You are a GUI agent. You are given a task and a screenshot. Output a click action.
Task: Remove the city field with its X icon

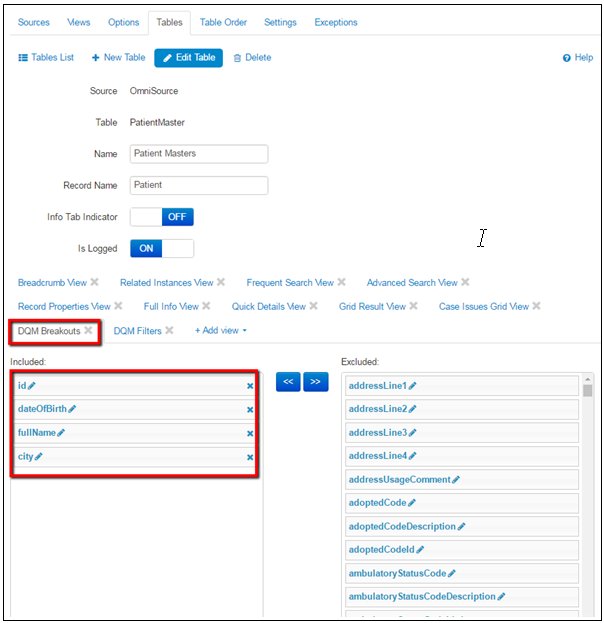click(x=250, y=457)
